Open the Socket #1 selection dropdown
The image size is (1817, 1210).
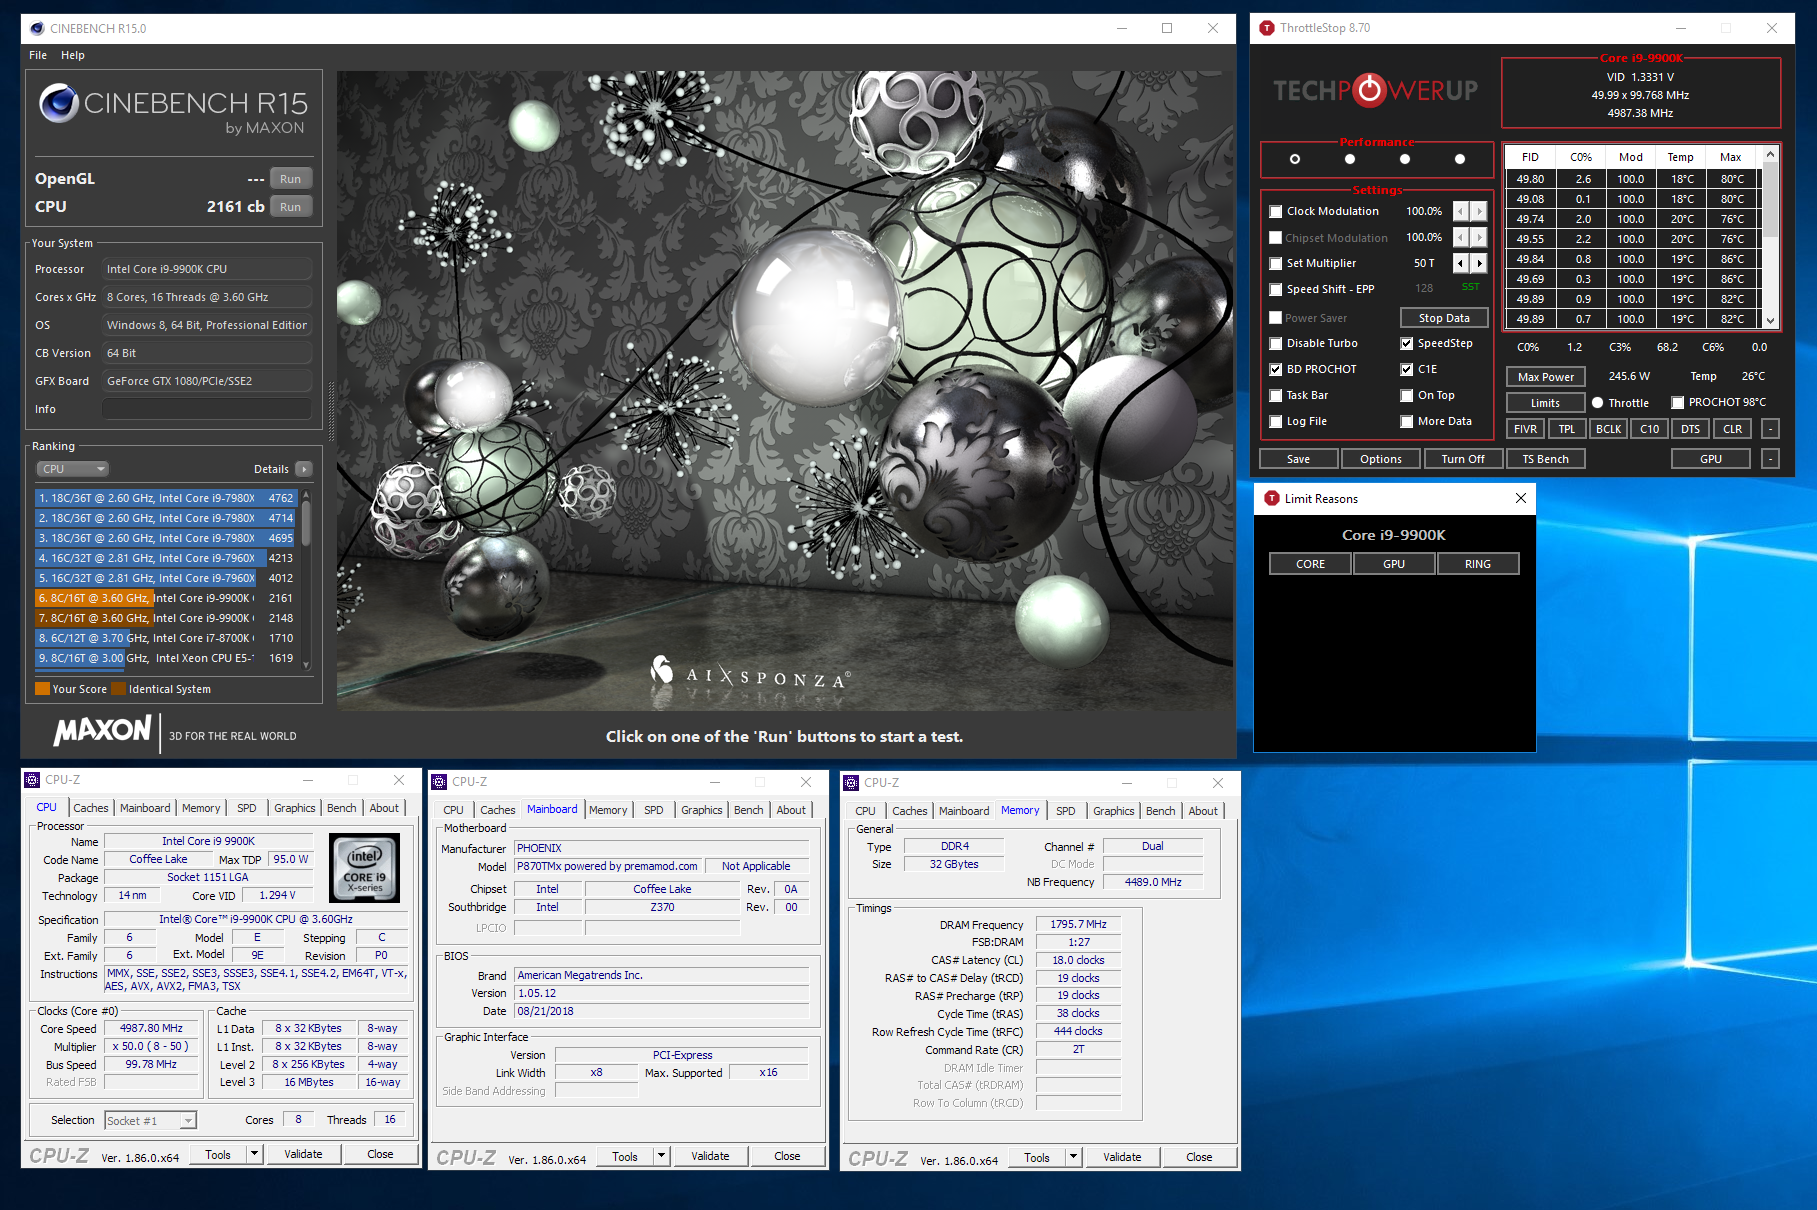pos(150,1121)
